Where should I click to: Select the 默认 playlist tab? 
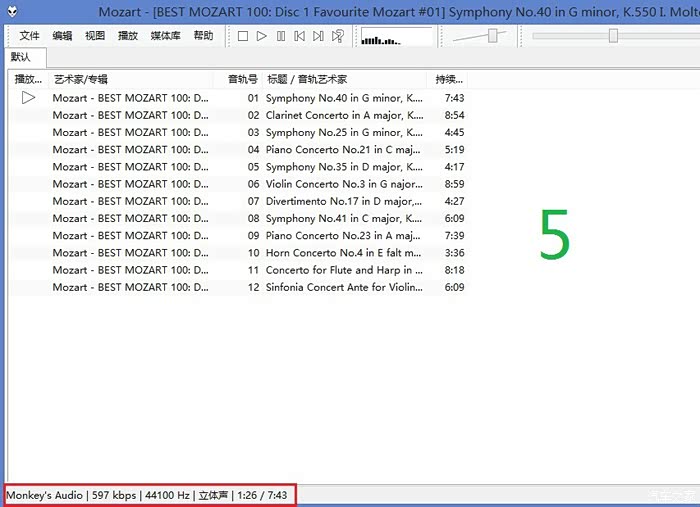pos(21,57)
